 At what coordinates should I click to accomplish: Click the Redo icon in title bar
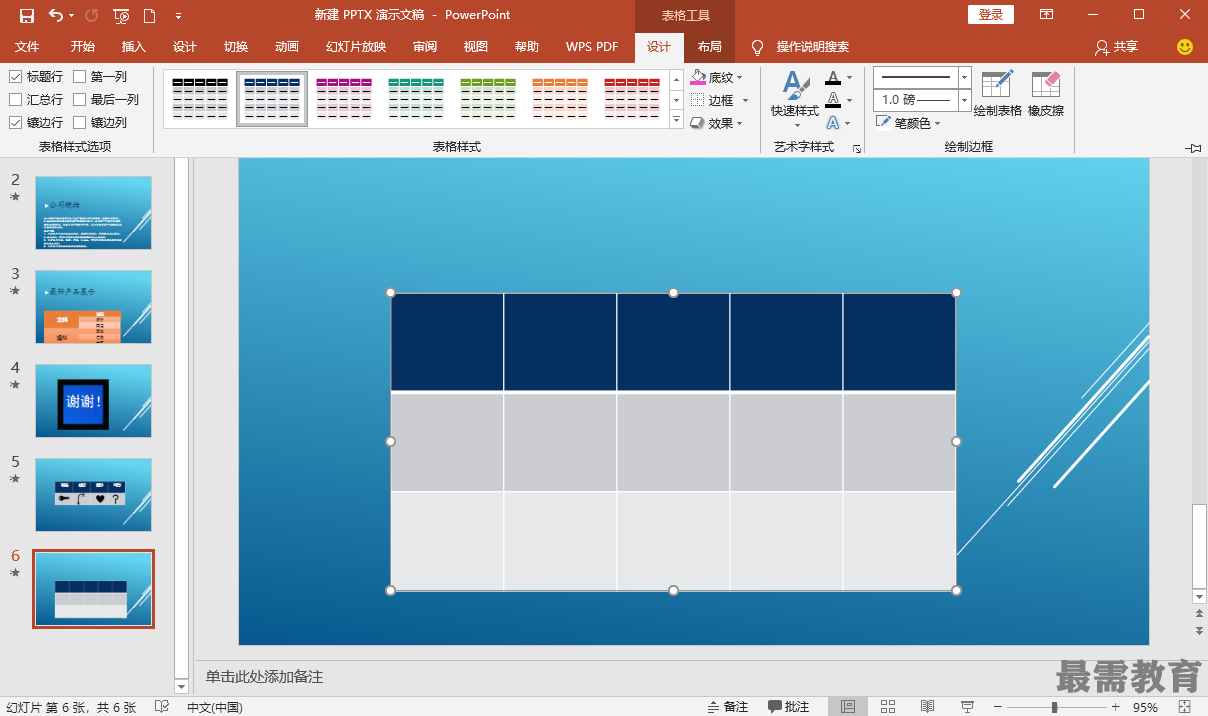pyautogui.click(x=91, y=15)
